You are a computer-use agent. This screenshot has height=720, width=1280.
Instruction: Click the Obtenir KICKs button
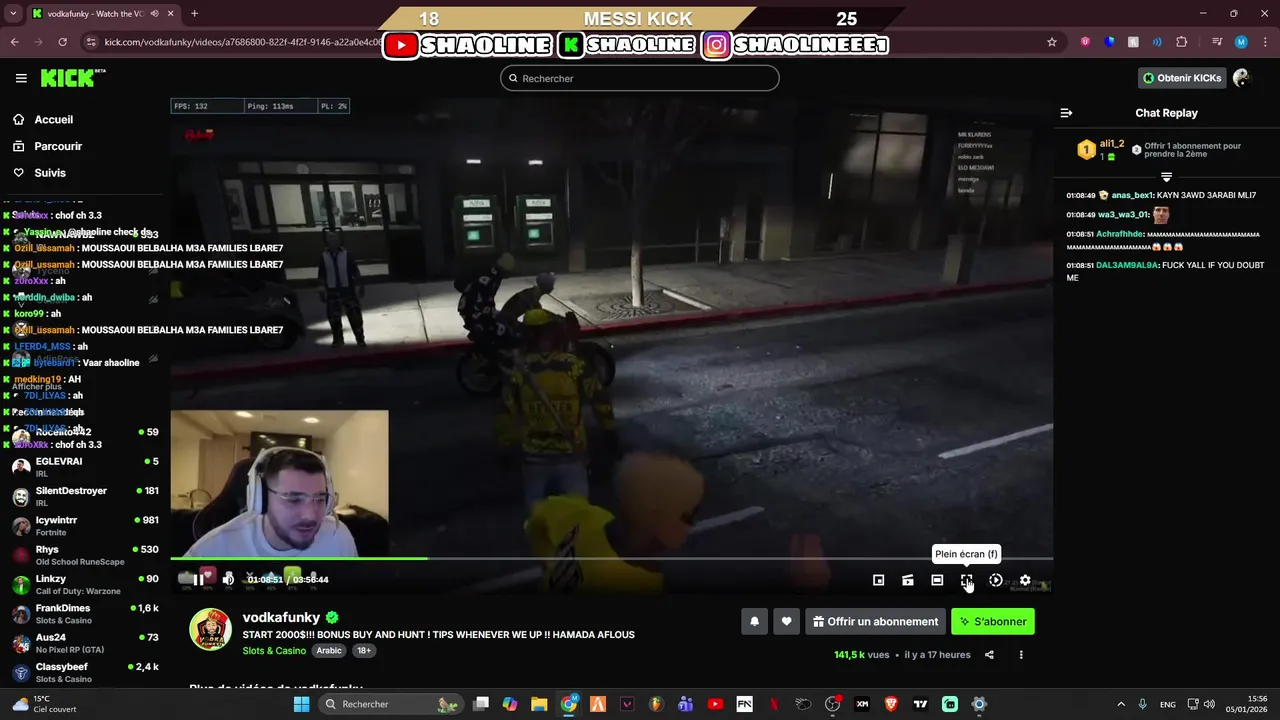pos(1182,78)
